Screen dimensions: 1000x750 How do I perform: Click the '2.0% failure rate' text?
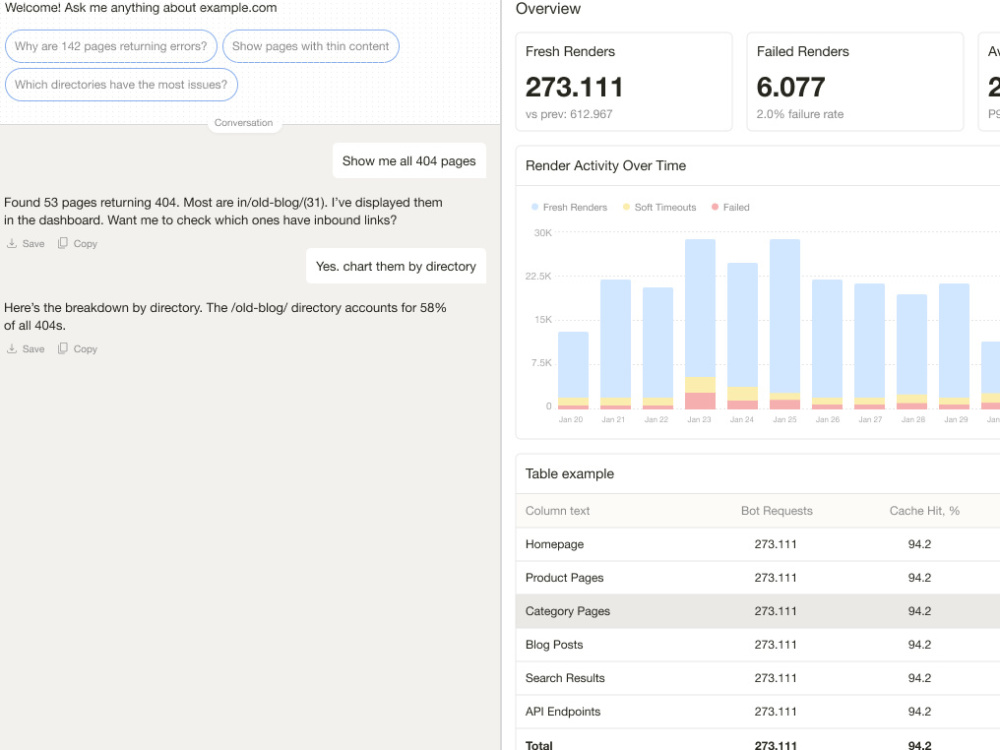[x=800, y=114]
